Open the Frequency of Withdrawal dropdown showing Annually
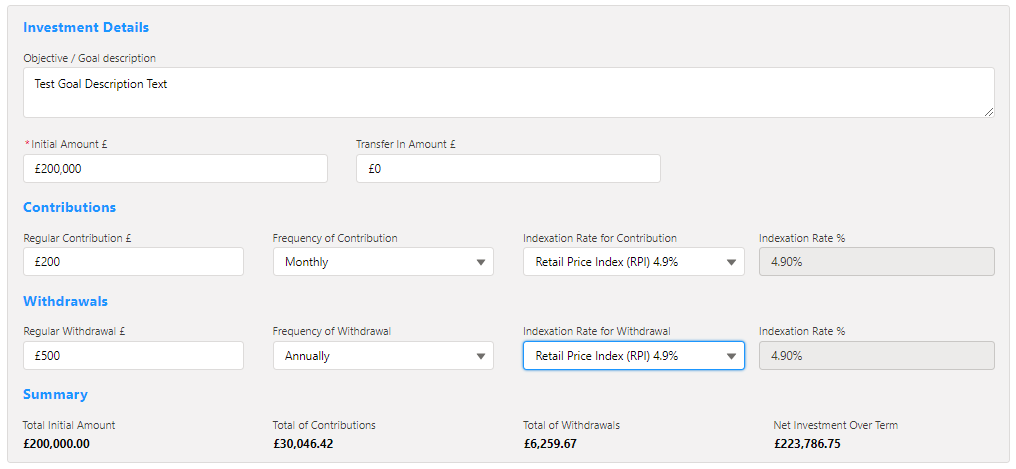Viewport: 1016px width, 469px height. tap(383, 356)
